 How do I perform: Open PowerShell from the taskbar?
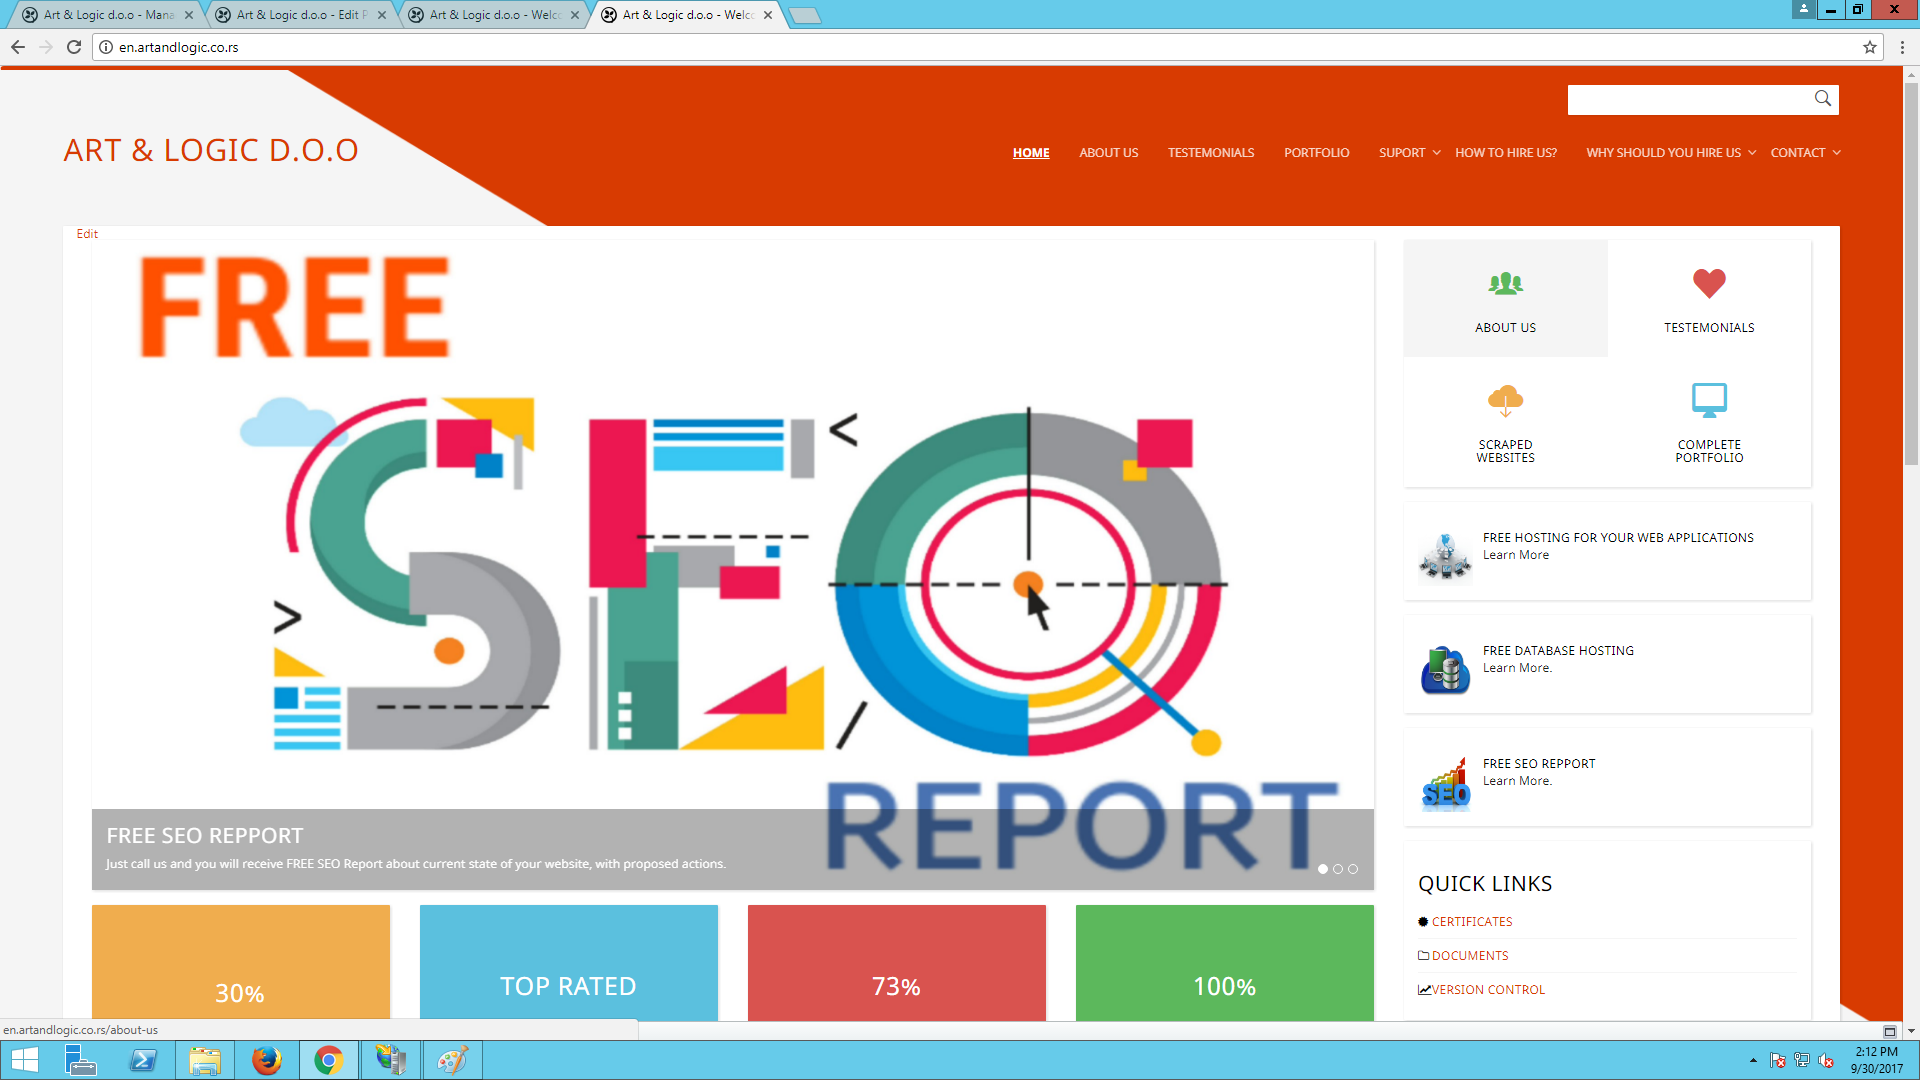click(142, 1060)
